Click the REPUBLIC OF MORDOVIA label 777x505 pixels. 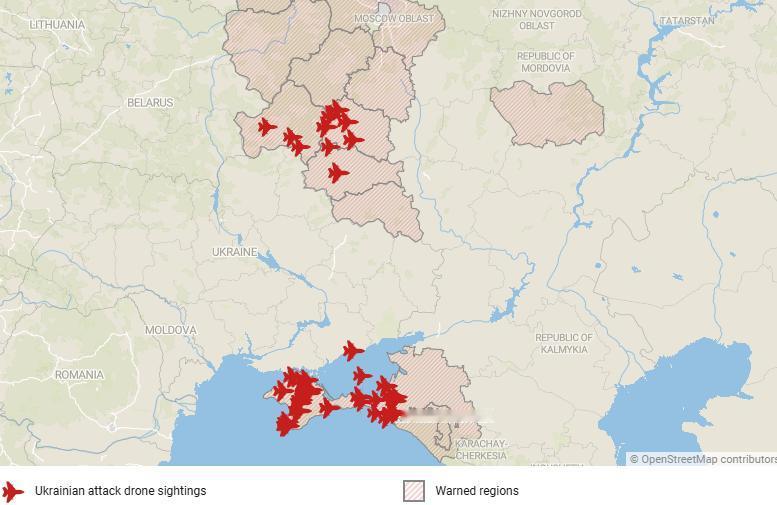point(546,62)
